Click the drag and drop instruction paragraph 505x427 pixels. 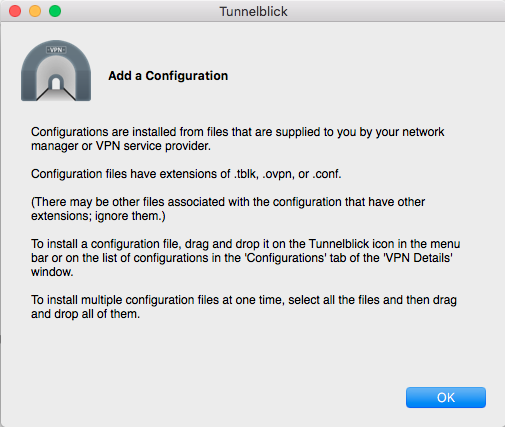click(246, 258)
